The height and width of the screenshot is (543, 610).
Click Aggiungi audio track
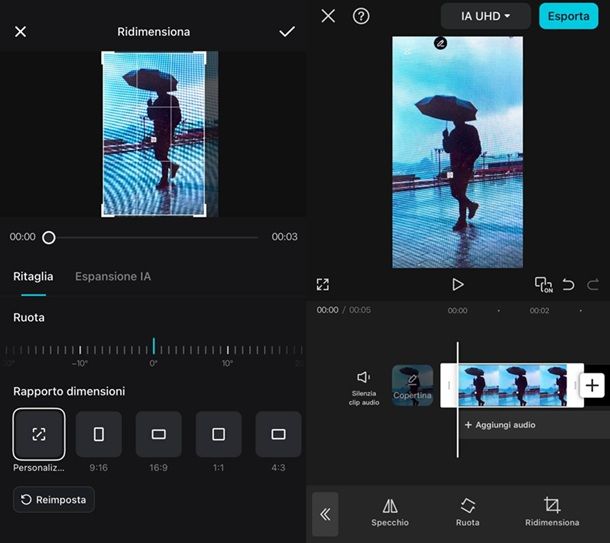[x=500, y=425]
